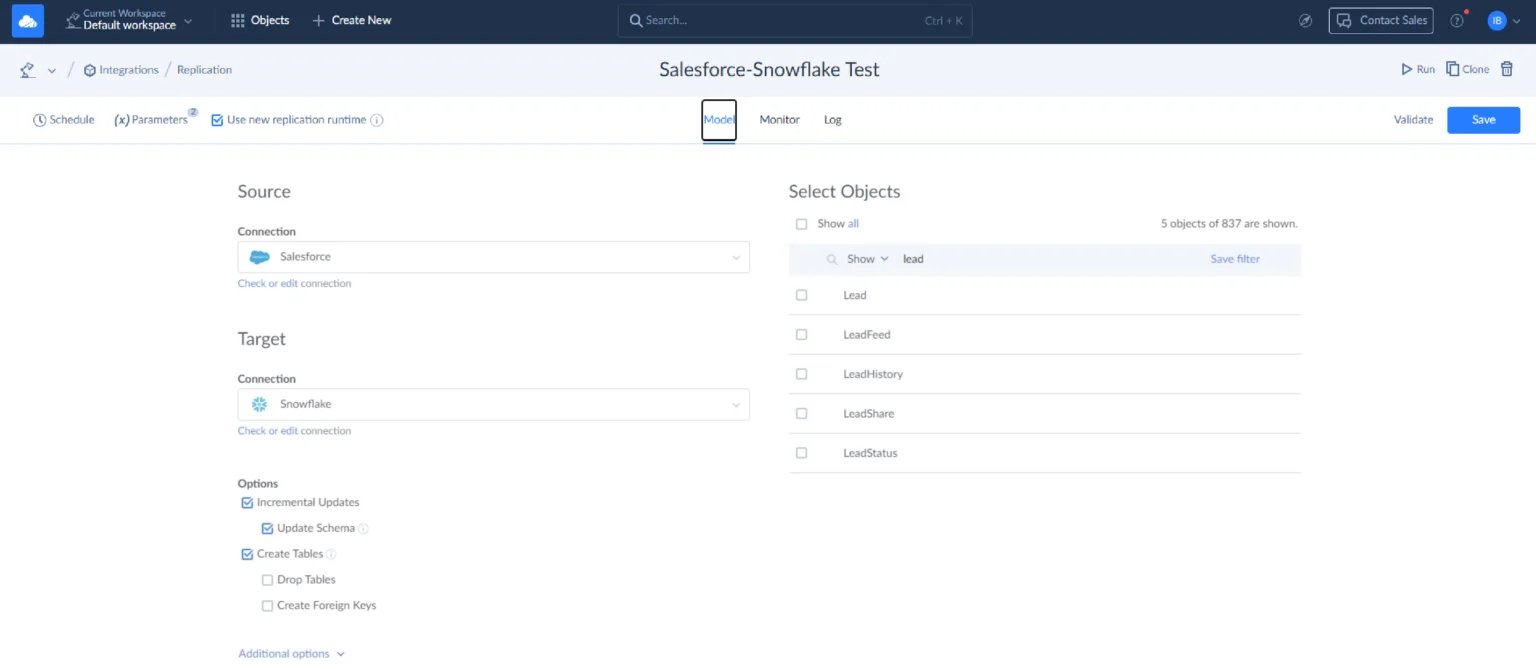Open the help question mark icon
Screen dimensions: 1536x669
click(1457, 20)
